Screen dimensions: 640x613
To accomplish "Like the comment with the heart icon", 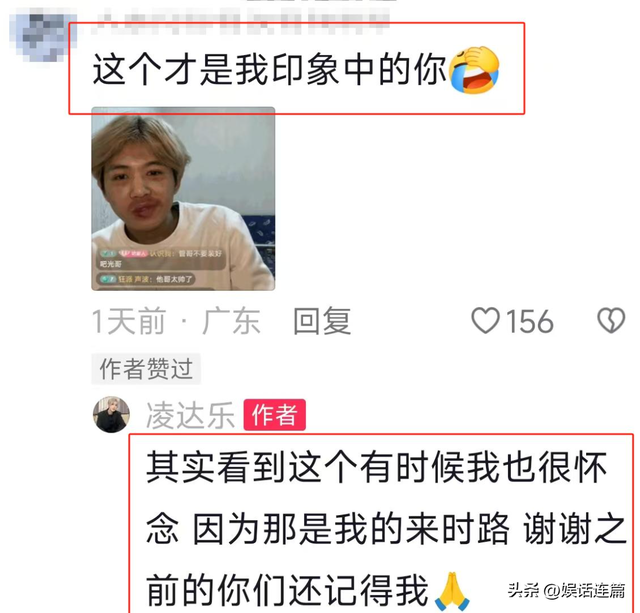I will coord(485,320).
